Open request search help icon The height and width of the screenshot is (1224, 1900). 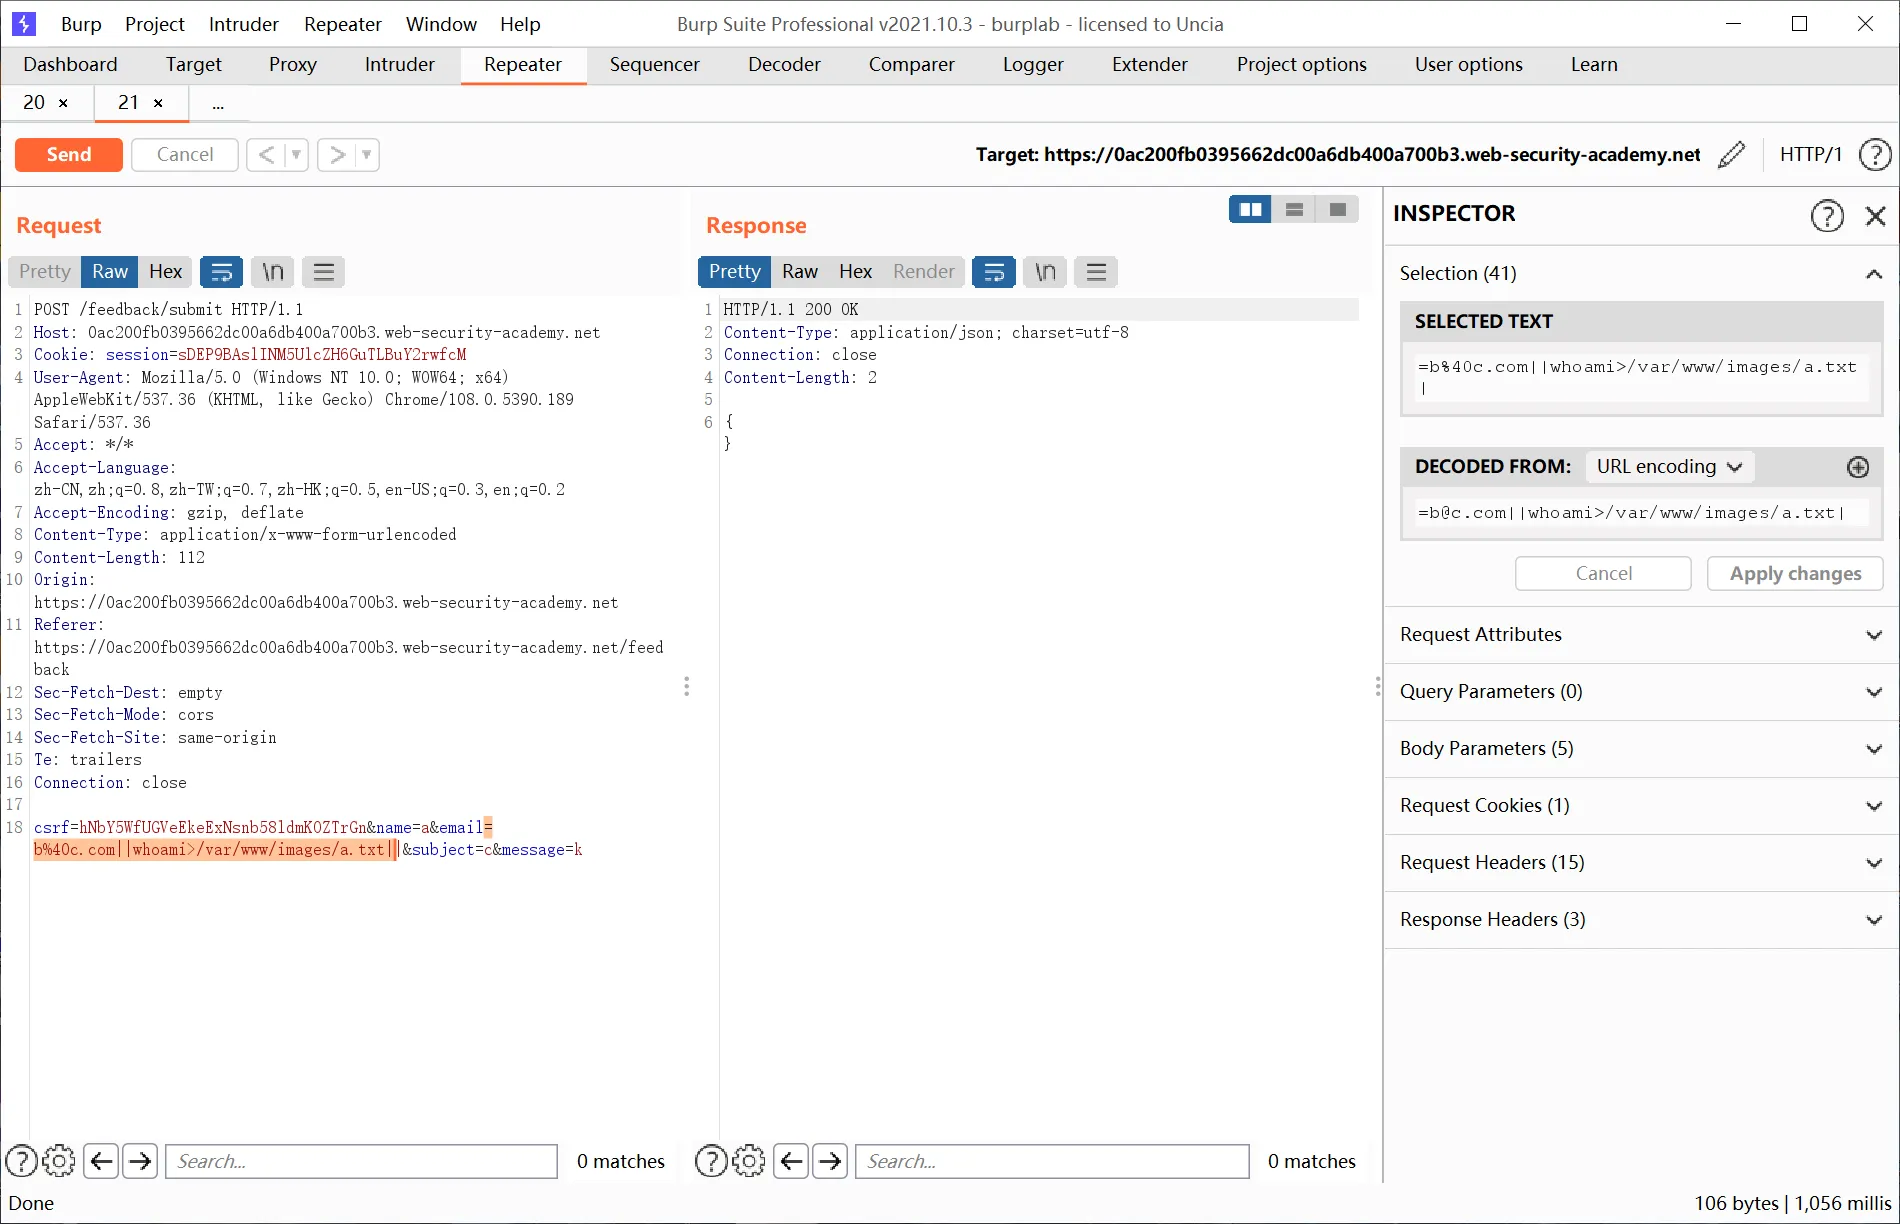(22, 1161)
